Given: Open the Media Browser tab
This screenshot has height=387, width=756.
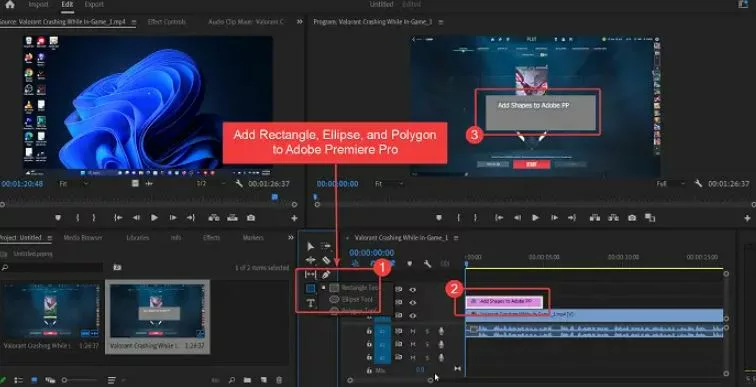Looking at the screenshot, I should point(83,238).
